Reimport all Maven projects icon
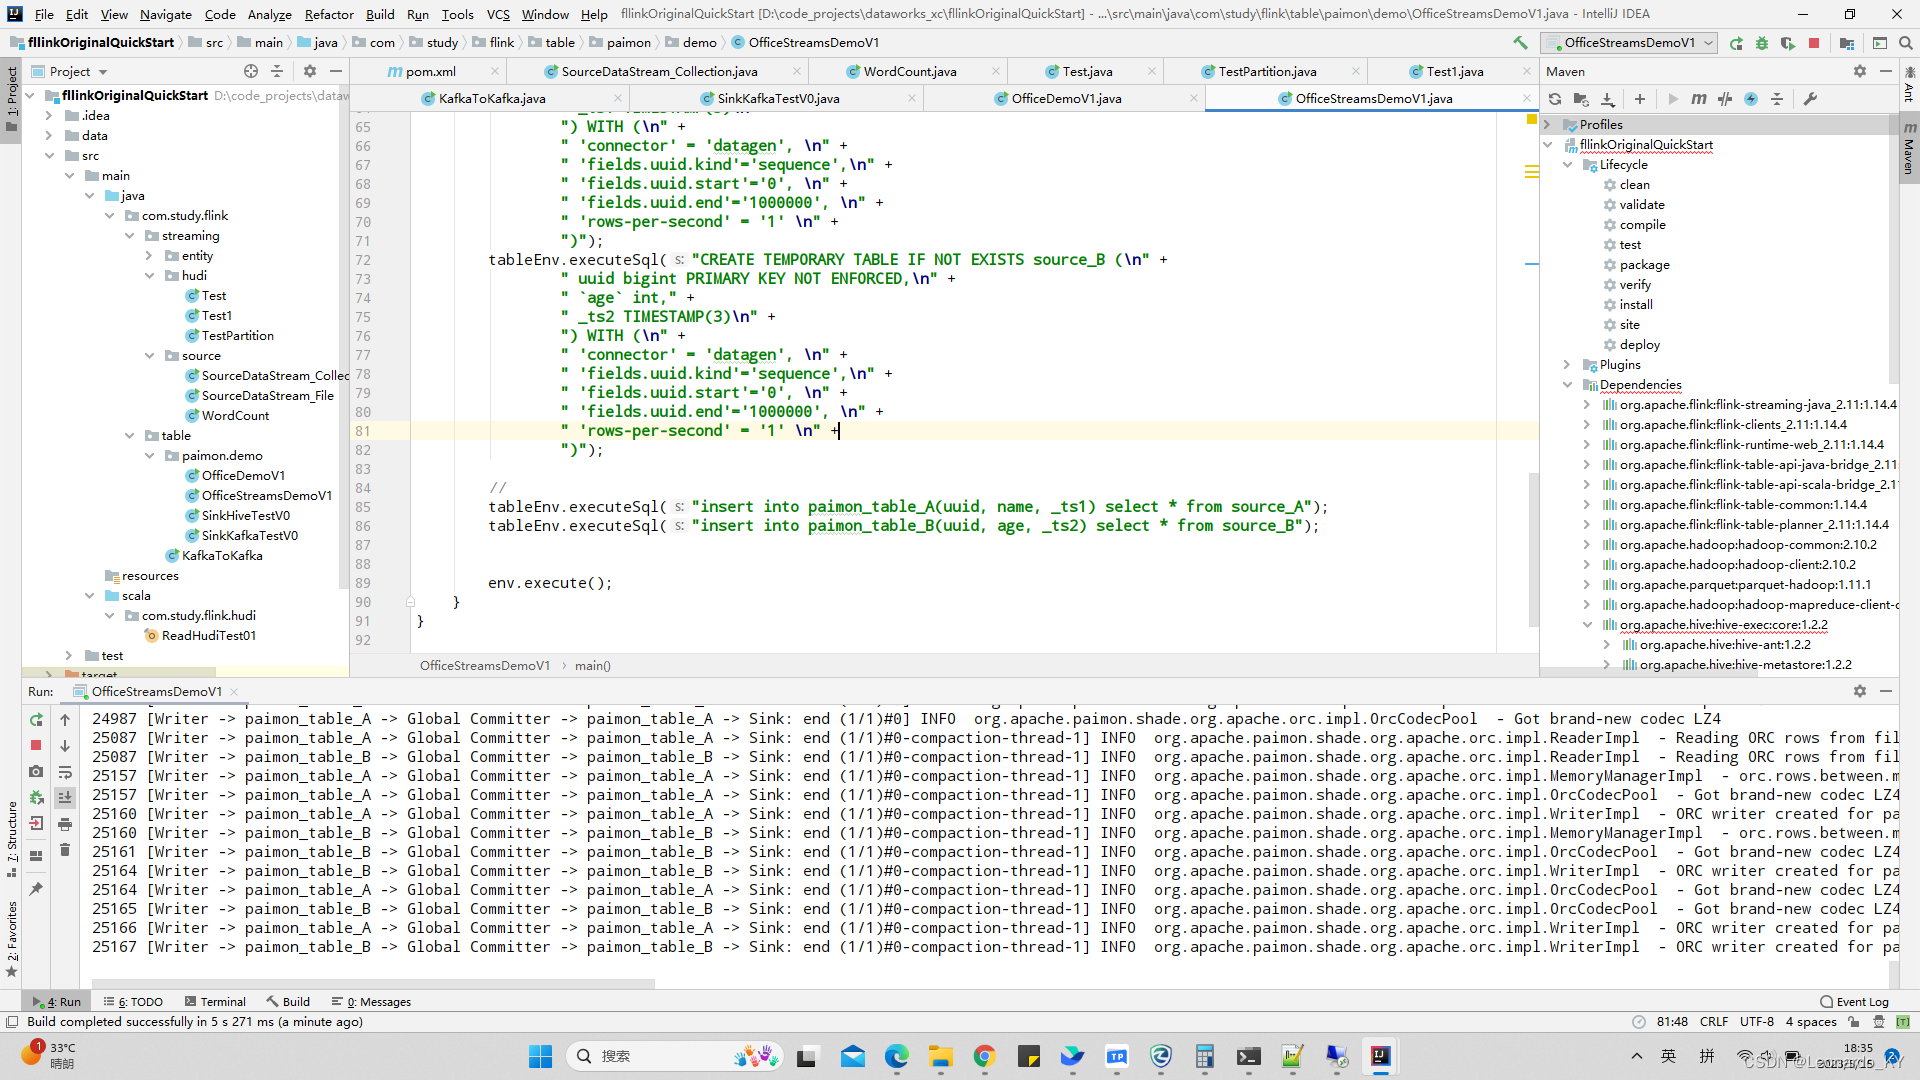The height and width of the screenshot is (1080, 1920). pyautogui.click(x=1555, y=99)
